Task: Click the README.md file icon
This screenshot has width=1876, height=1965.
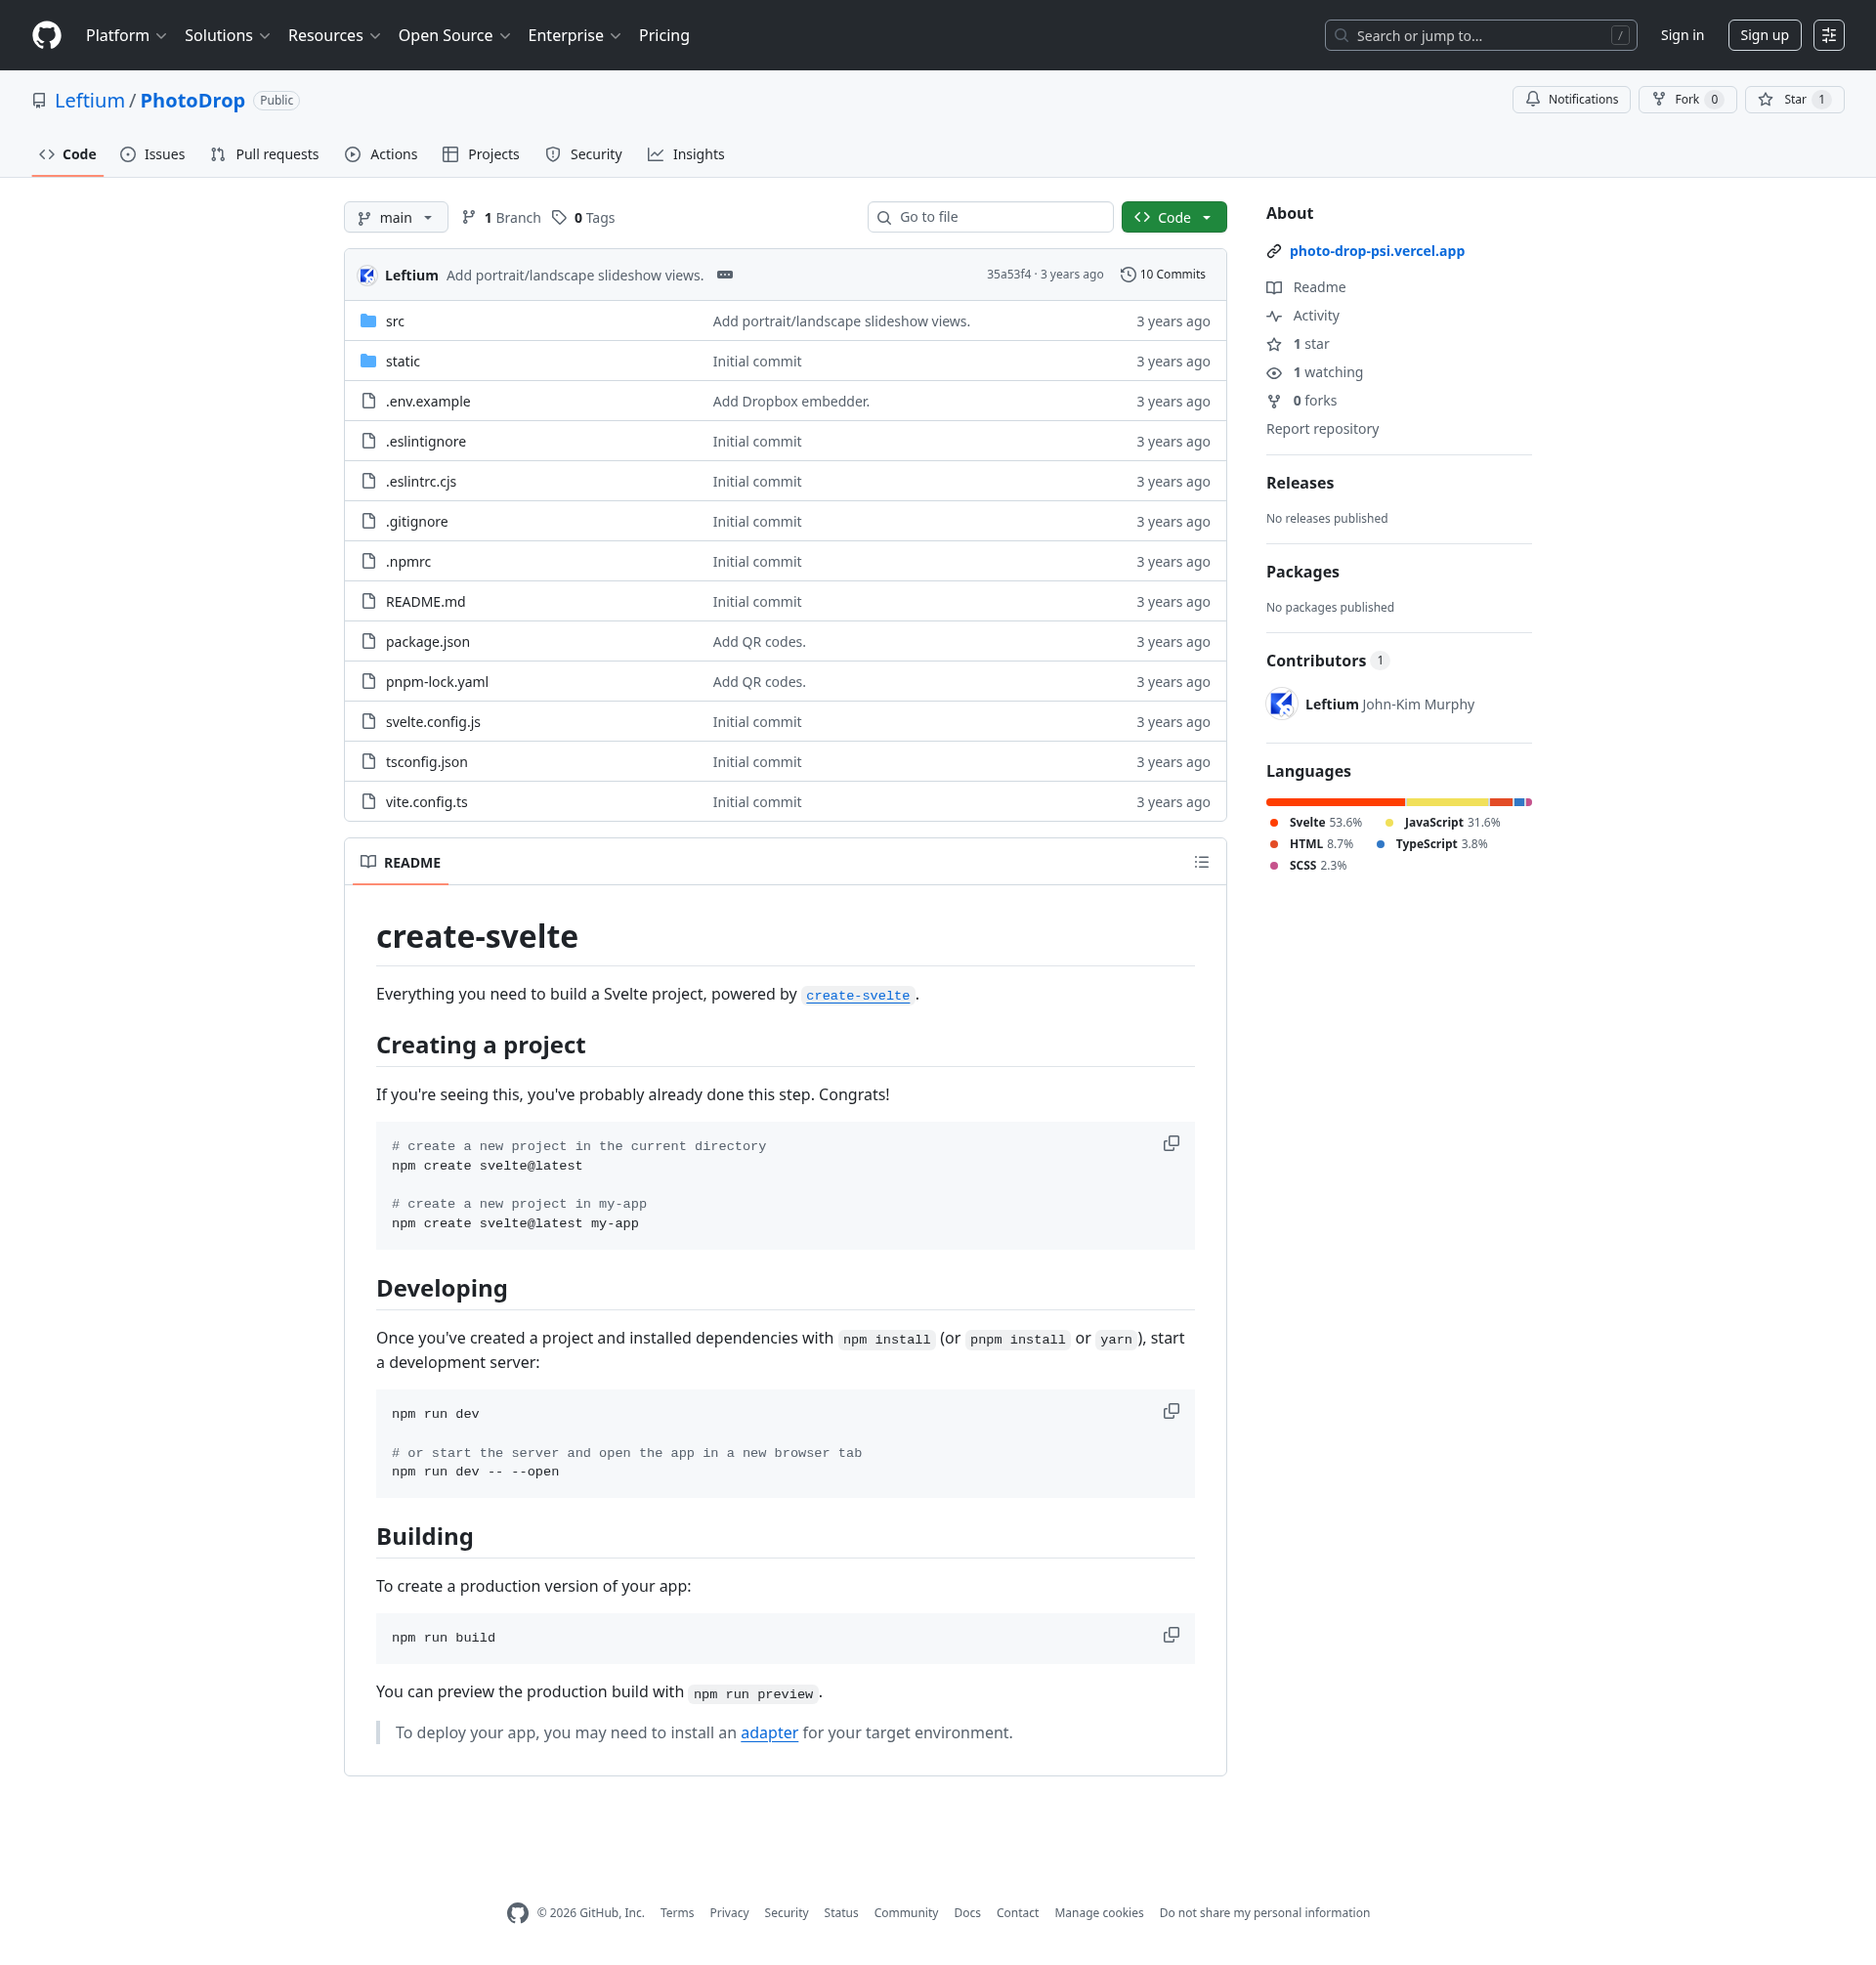Action: pos(368,601)
